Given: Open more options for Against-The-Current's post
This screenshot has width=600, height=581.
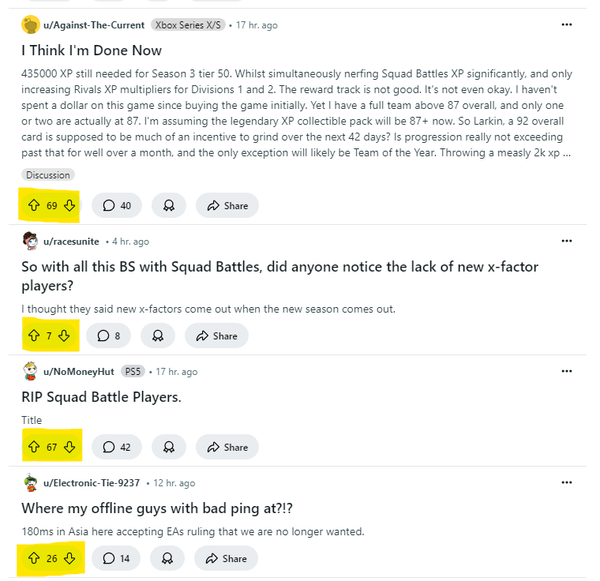Looking at the screenshot, I should (x=566, y=24).
